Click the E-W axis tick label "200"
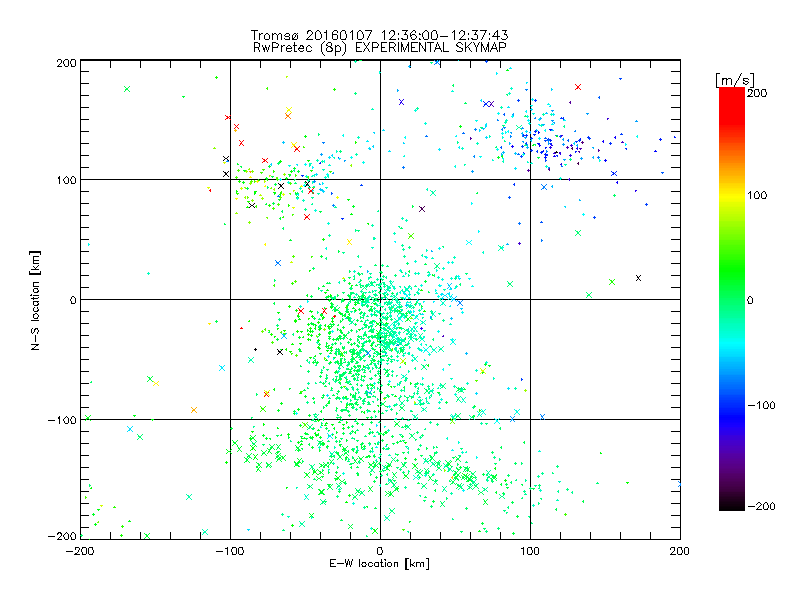Viewport: 800px width, 600px height. pyautogui.click(x=680, y=551)
